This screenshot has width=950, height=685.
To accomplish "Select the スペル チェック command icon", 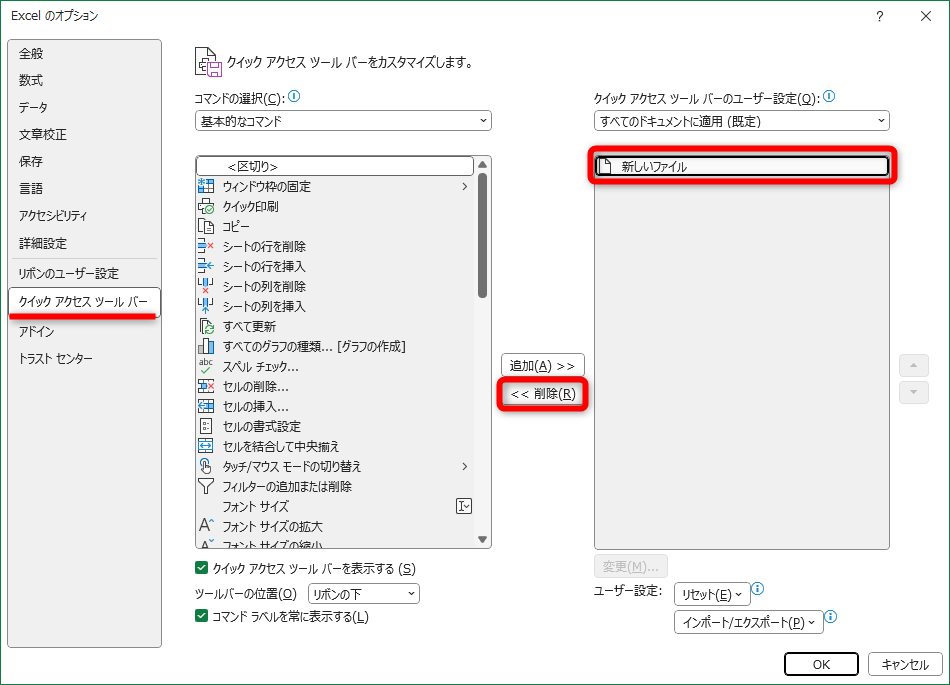I will [206, 366].
